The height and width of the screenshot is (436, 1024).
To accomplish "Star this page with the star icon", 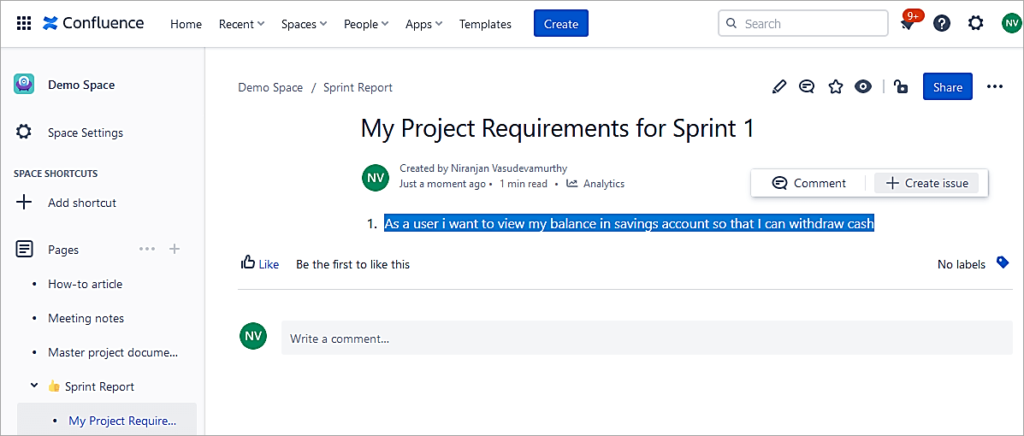I will (x=835, y=87).
